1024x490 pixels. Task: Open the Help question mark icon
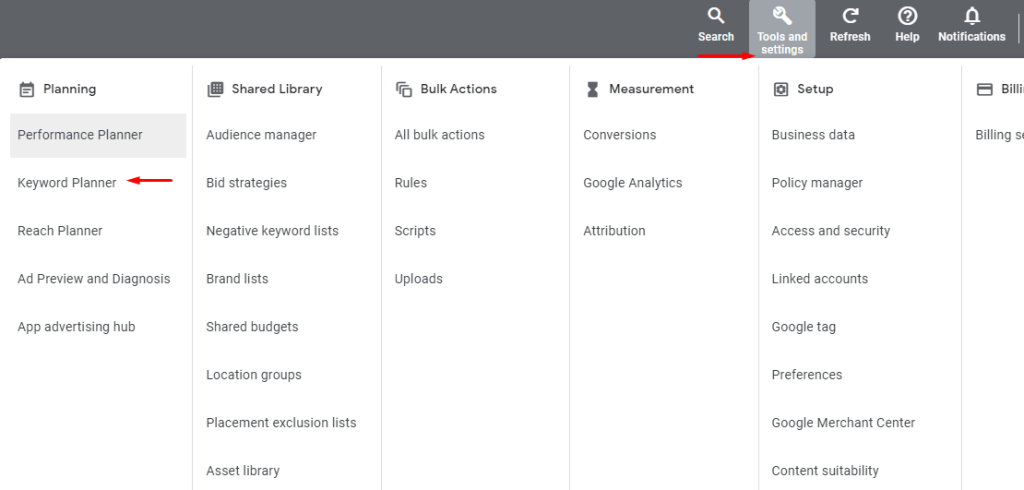pyautogui.click(x=907, y=16)
